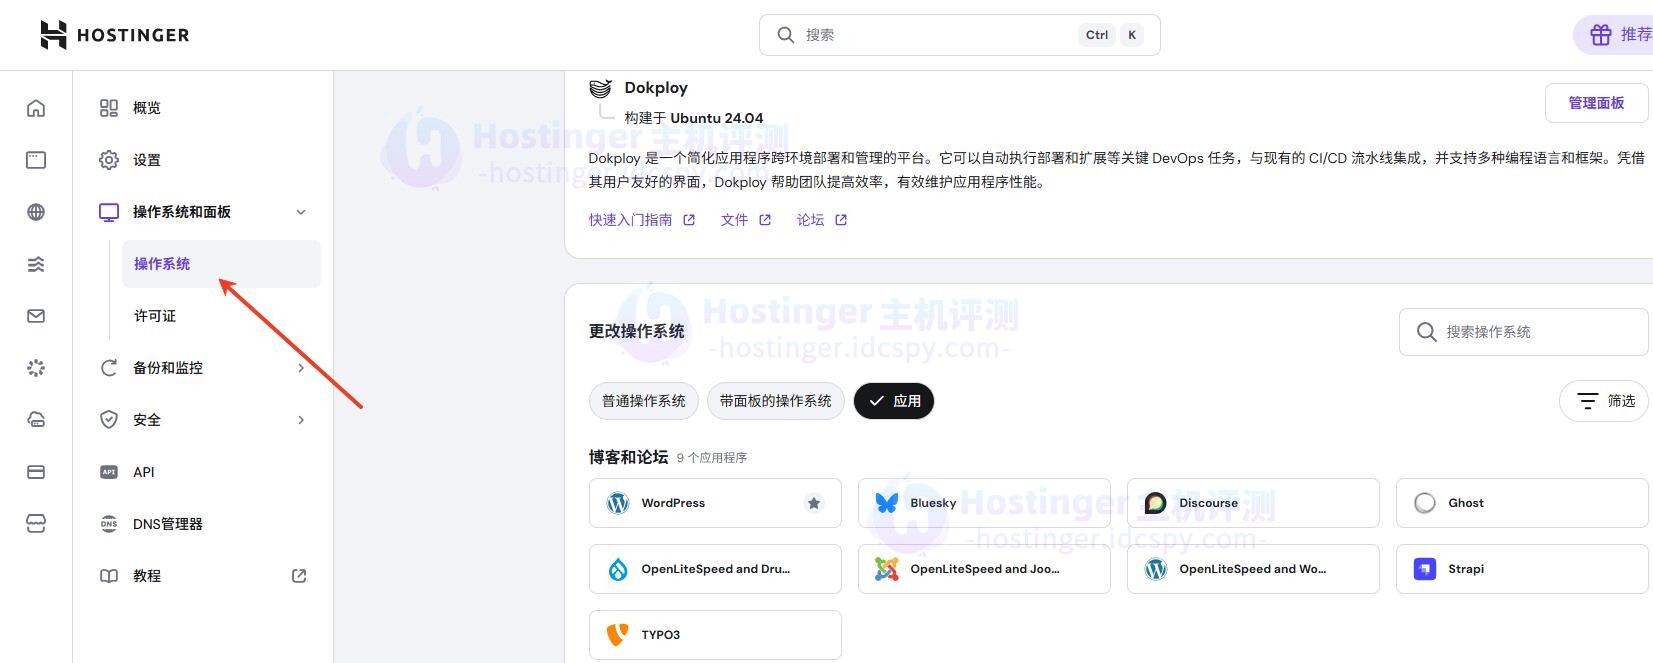The width and height of the screenshot is (1653, 663).
Task: Click the 推荐 referral button
Action: (1613, 35)
